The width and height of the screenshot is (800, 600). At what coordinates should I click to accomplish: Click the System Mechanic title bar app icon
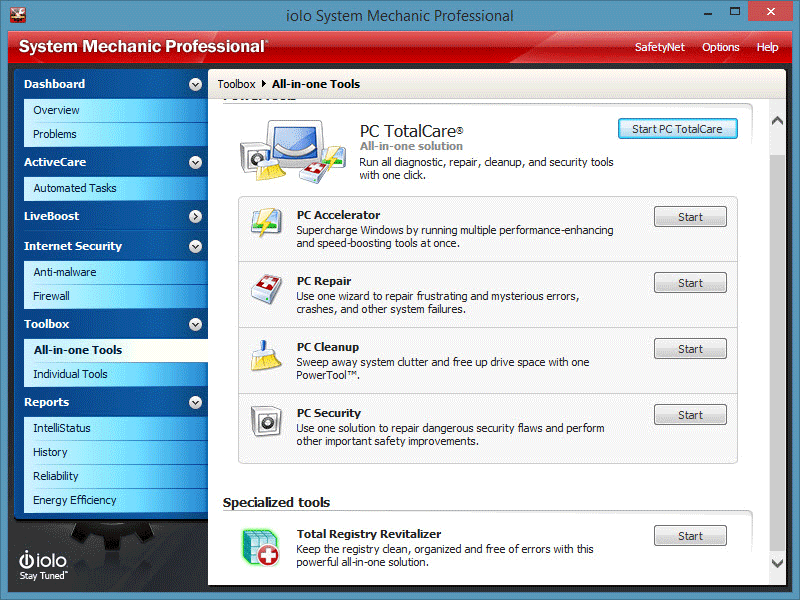coord(18,15)
